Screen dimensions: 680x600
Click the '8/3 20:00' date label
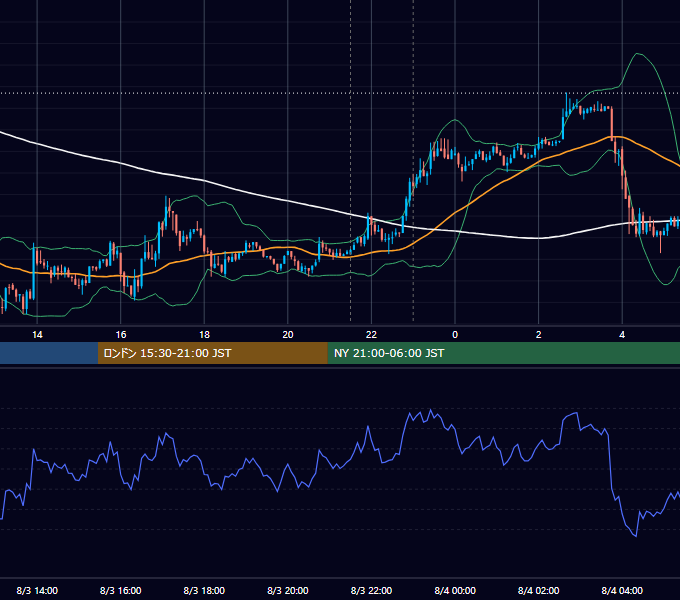pos(288,590)
